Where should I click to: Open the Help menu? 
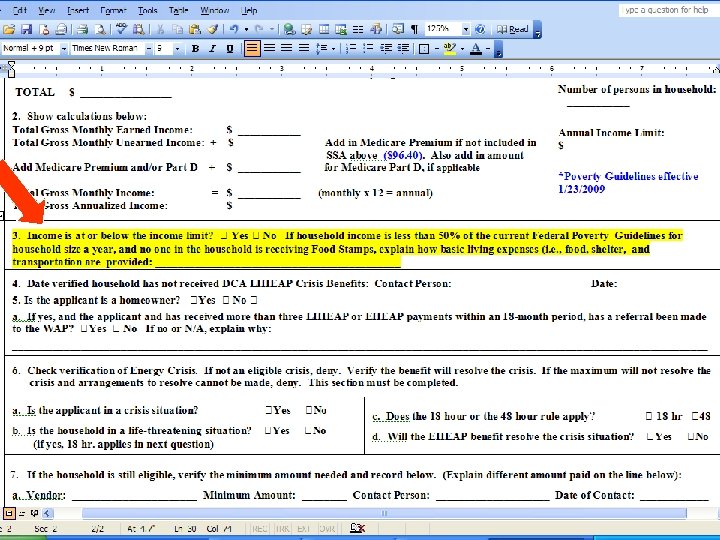point(249,10)
